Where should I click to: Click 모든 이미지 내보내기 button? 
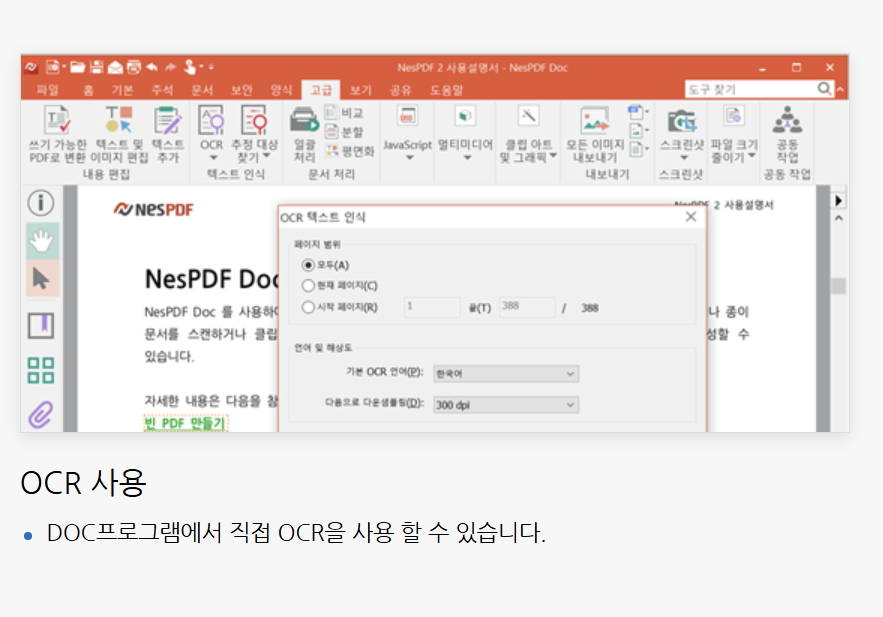[x=595, y=135]
